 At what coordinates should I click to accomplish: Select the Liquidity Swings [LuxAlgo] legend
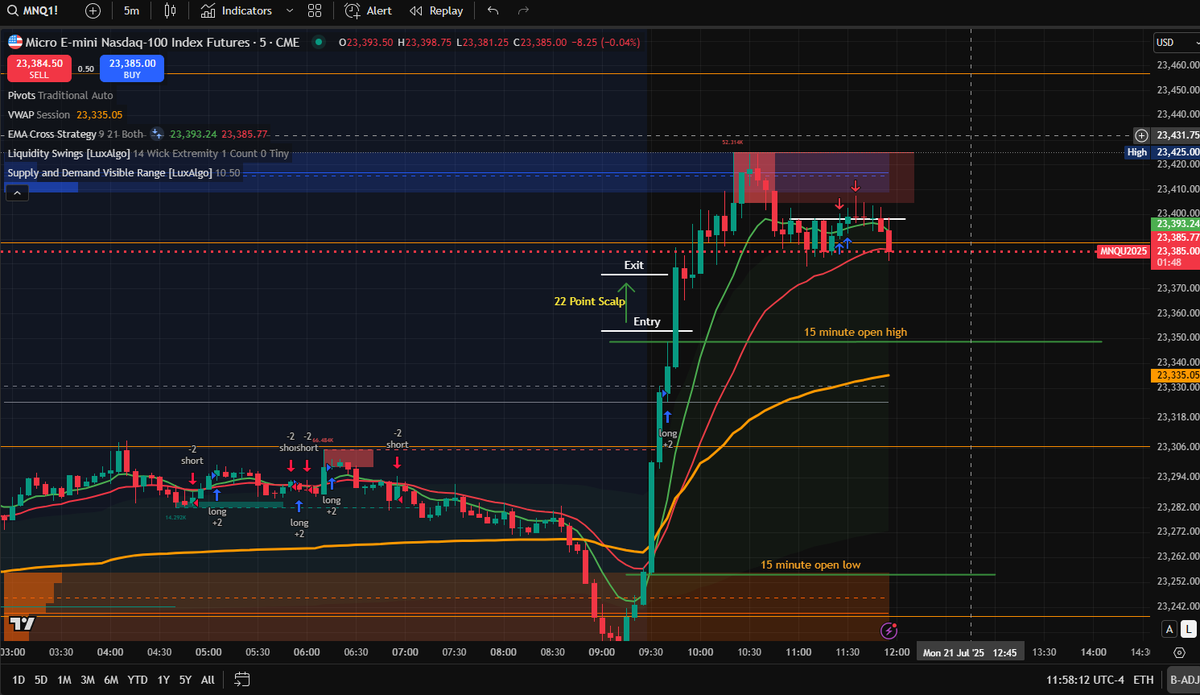[146, 153]
